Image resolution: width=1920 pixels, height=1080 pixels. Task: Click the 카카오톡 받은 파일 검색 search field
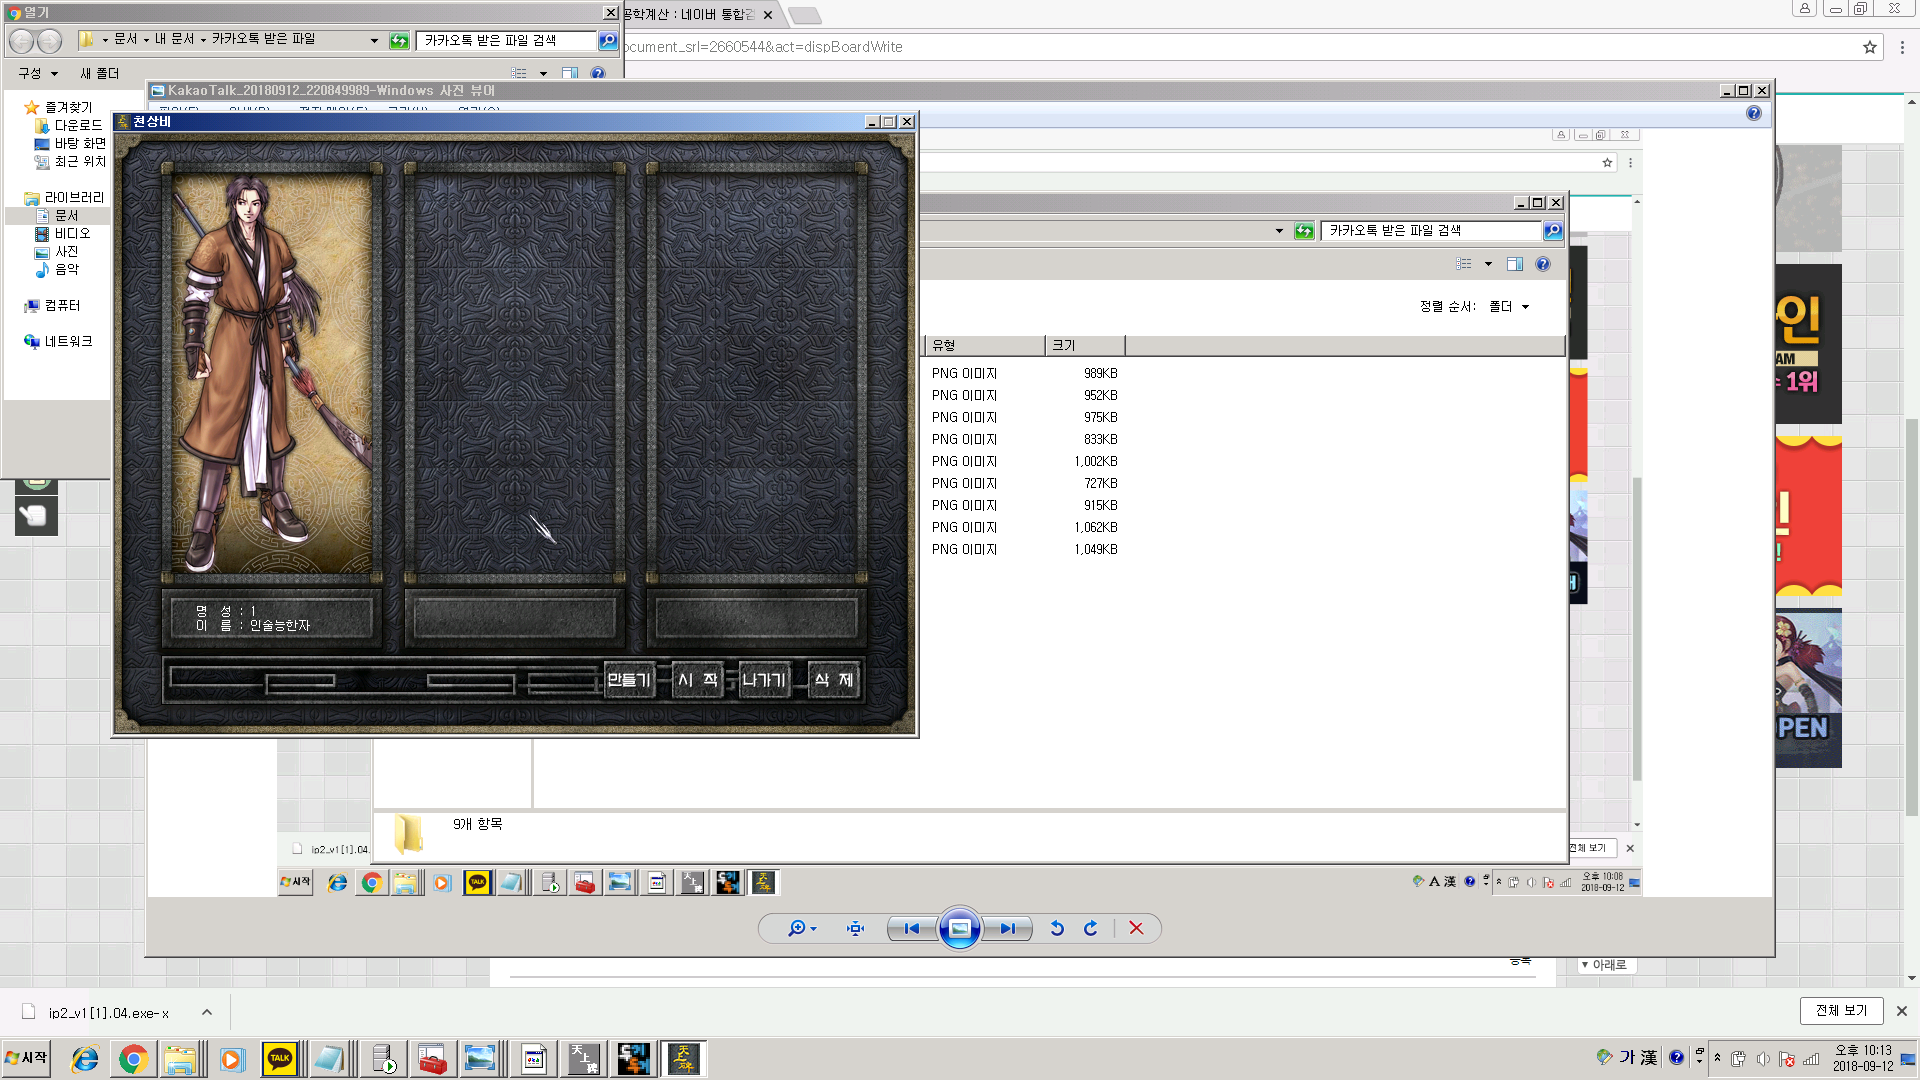tap(505, 40)
